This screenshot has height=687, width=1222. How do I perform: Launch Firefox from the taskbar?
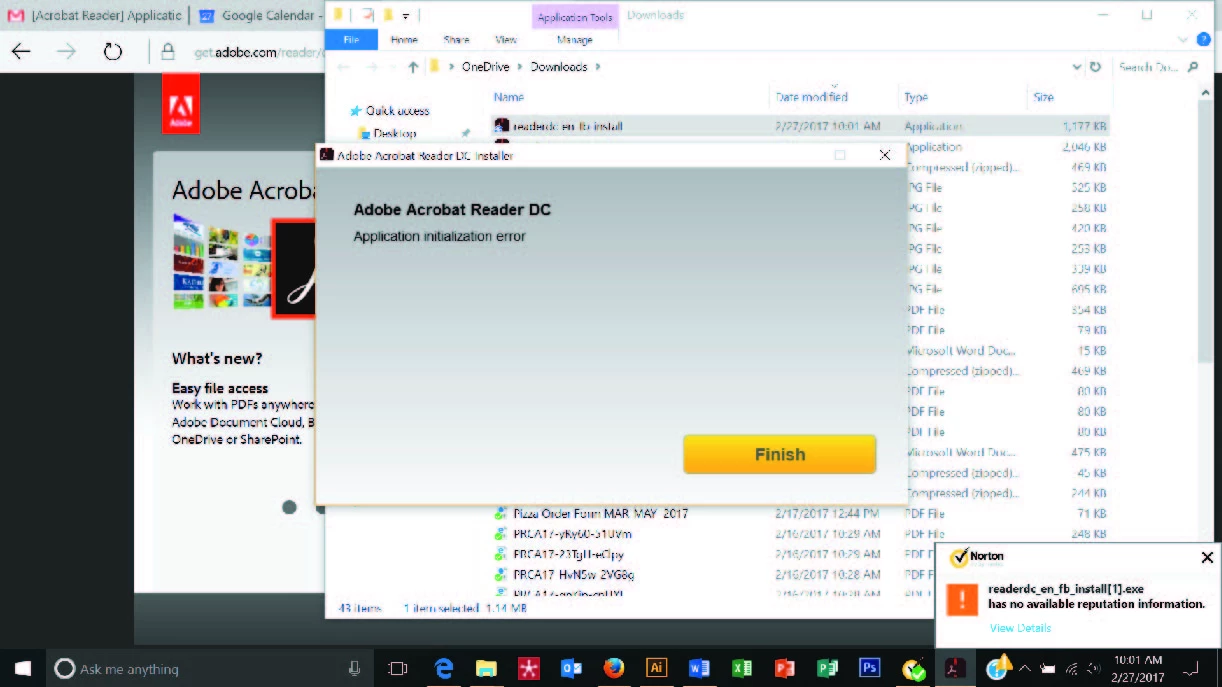(614, 668)
